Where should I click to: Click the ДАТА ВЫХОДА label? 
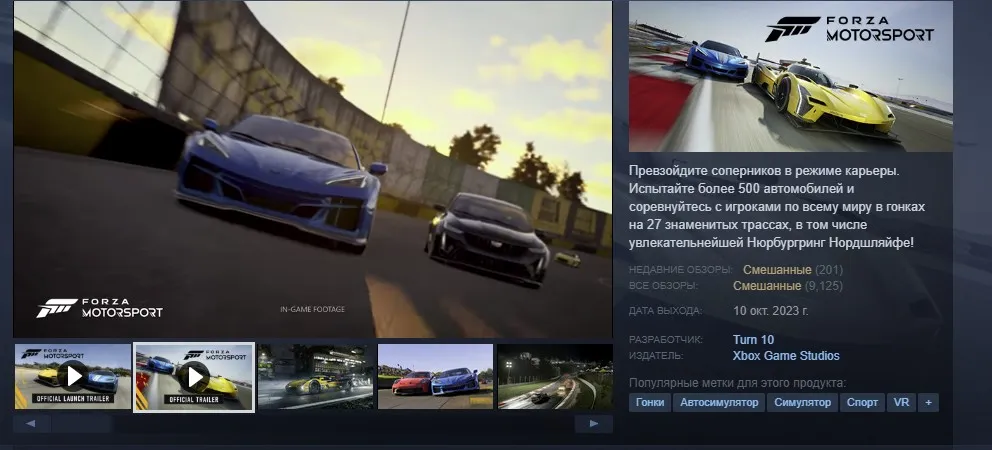pos(666,311)
